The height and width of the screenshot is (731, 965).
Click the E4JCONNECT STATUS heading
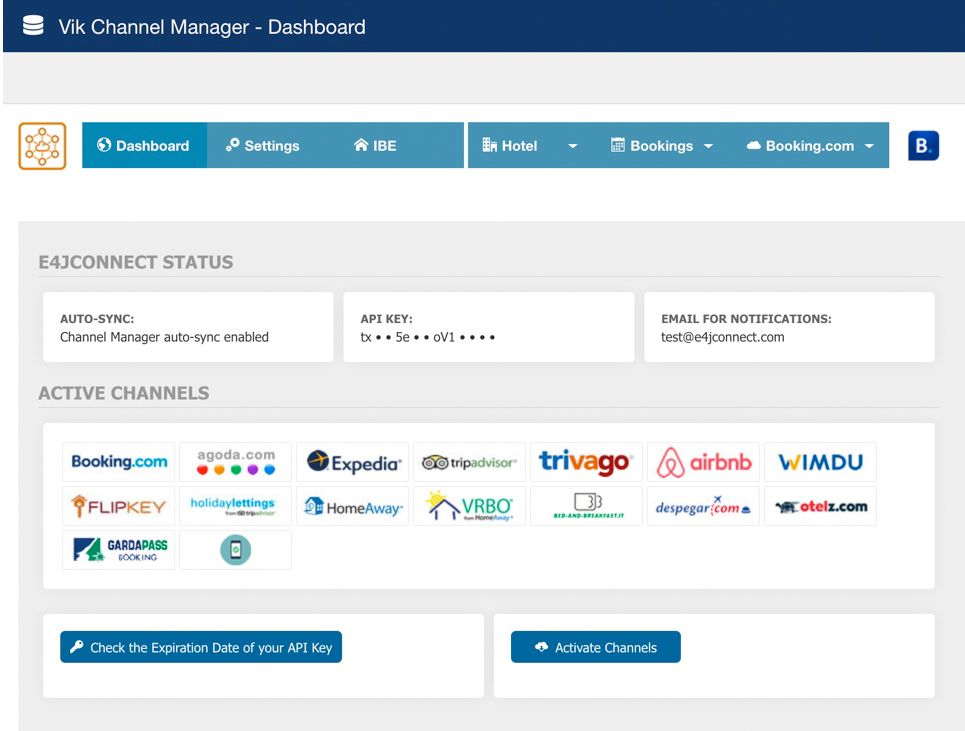tap(136, 262)
